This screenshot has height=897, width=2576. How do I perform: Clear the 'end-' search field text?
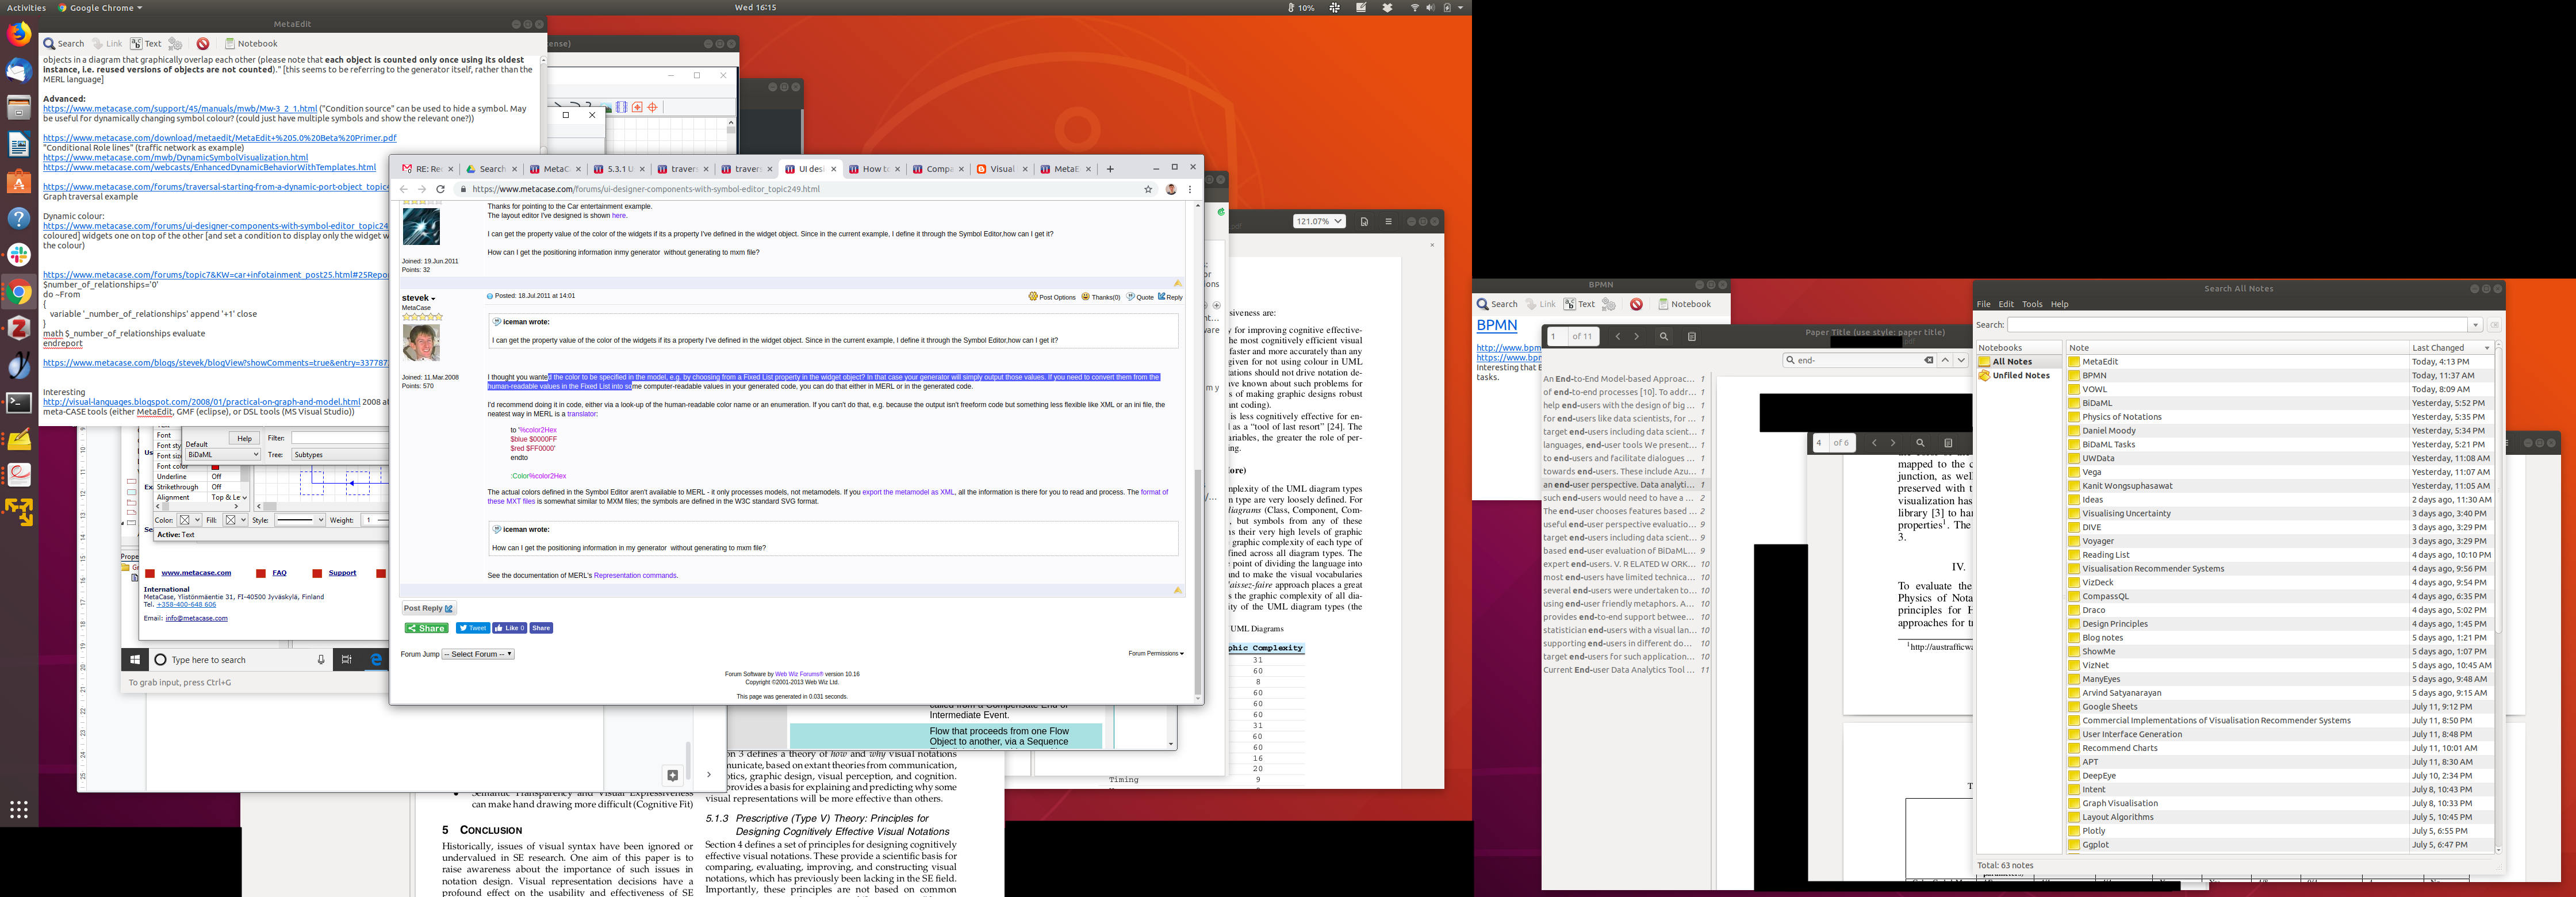[1928, 360]
